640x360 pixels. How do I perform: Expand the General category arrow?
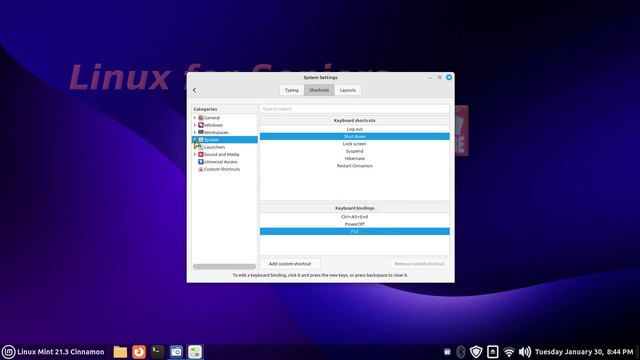195,118
